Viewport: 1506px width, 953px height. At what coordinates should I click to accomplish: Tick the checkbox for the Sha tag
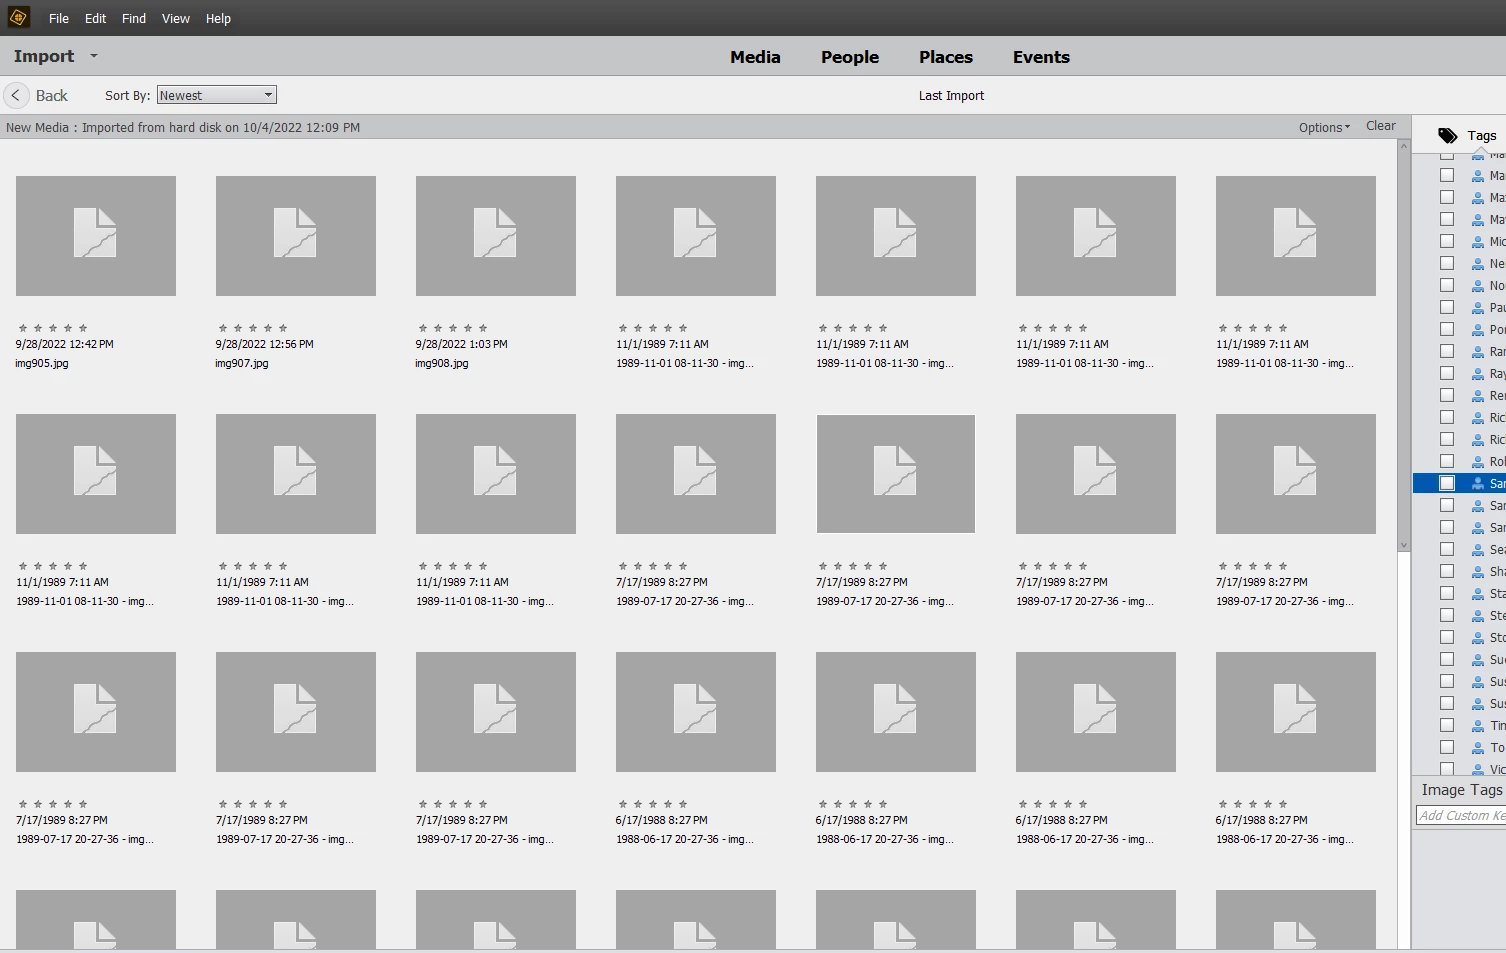point(1447,571)
